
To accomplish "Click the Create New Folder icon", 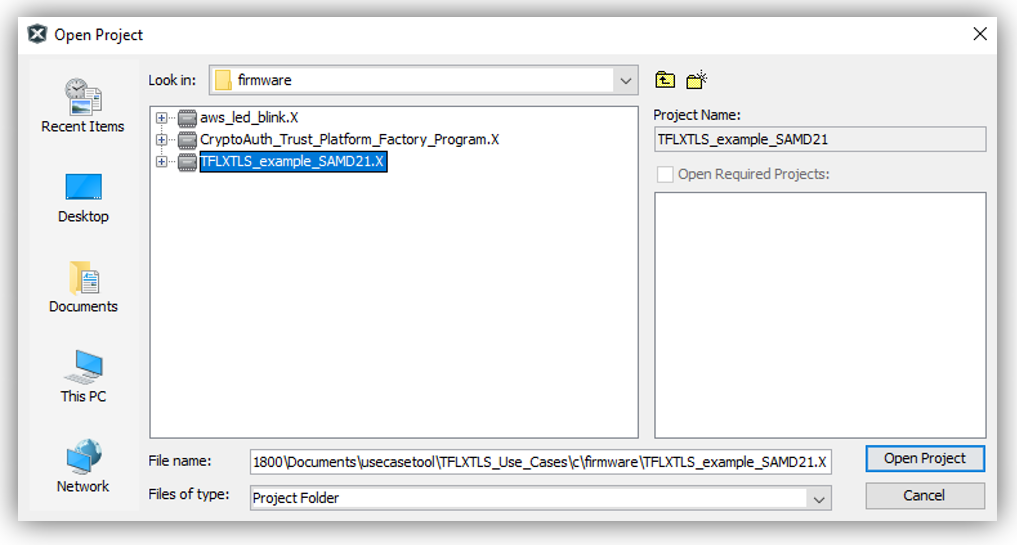I will click(x=697, y=81).
